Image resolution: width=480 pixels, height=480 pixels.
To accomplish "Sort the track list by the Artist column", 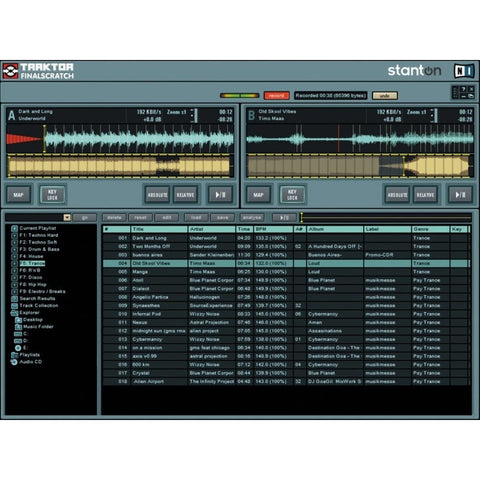I will coord(211,229).
